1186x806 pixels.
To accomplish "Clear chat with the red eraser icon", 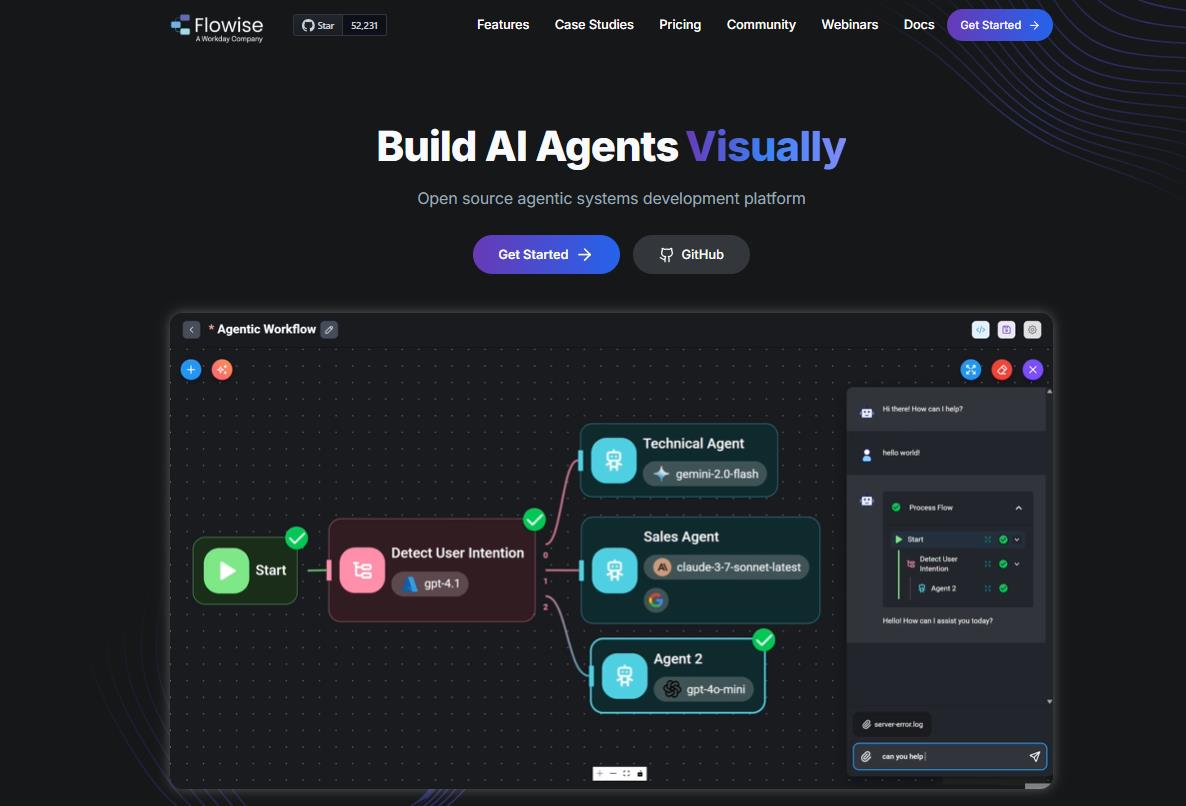I will coord(1002,370).
